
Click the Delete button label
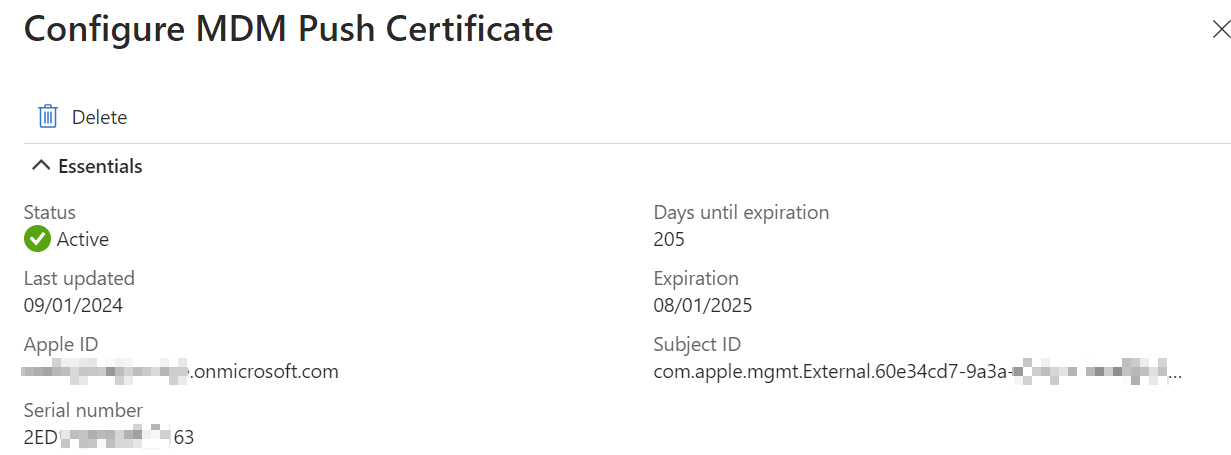click(x=99, y=117)
